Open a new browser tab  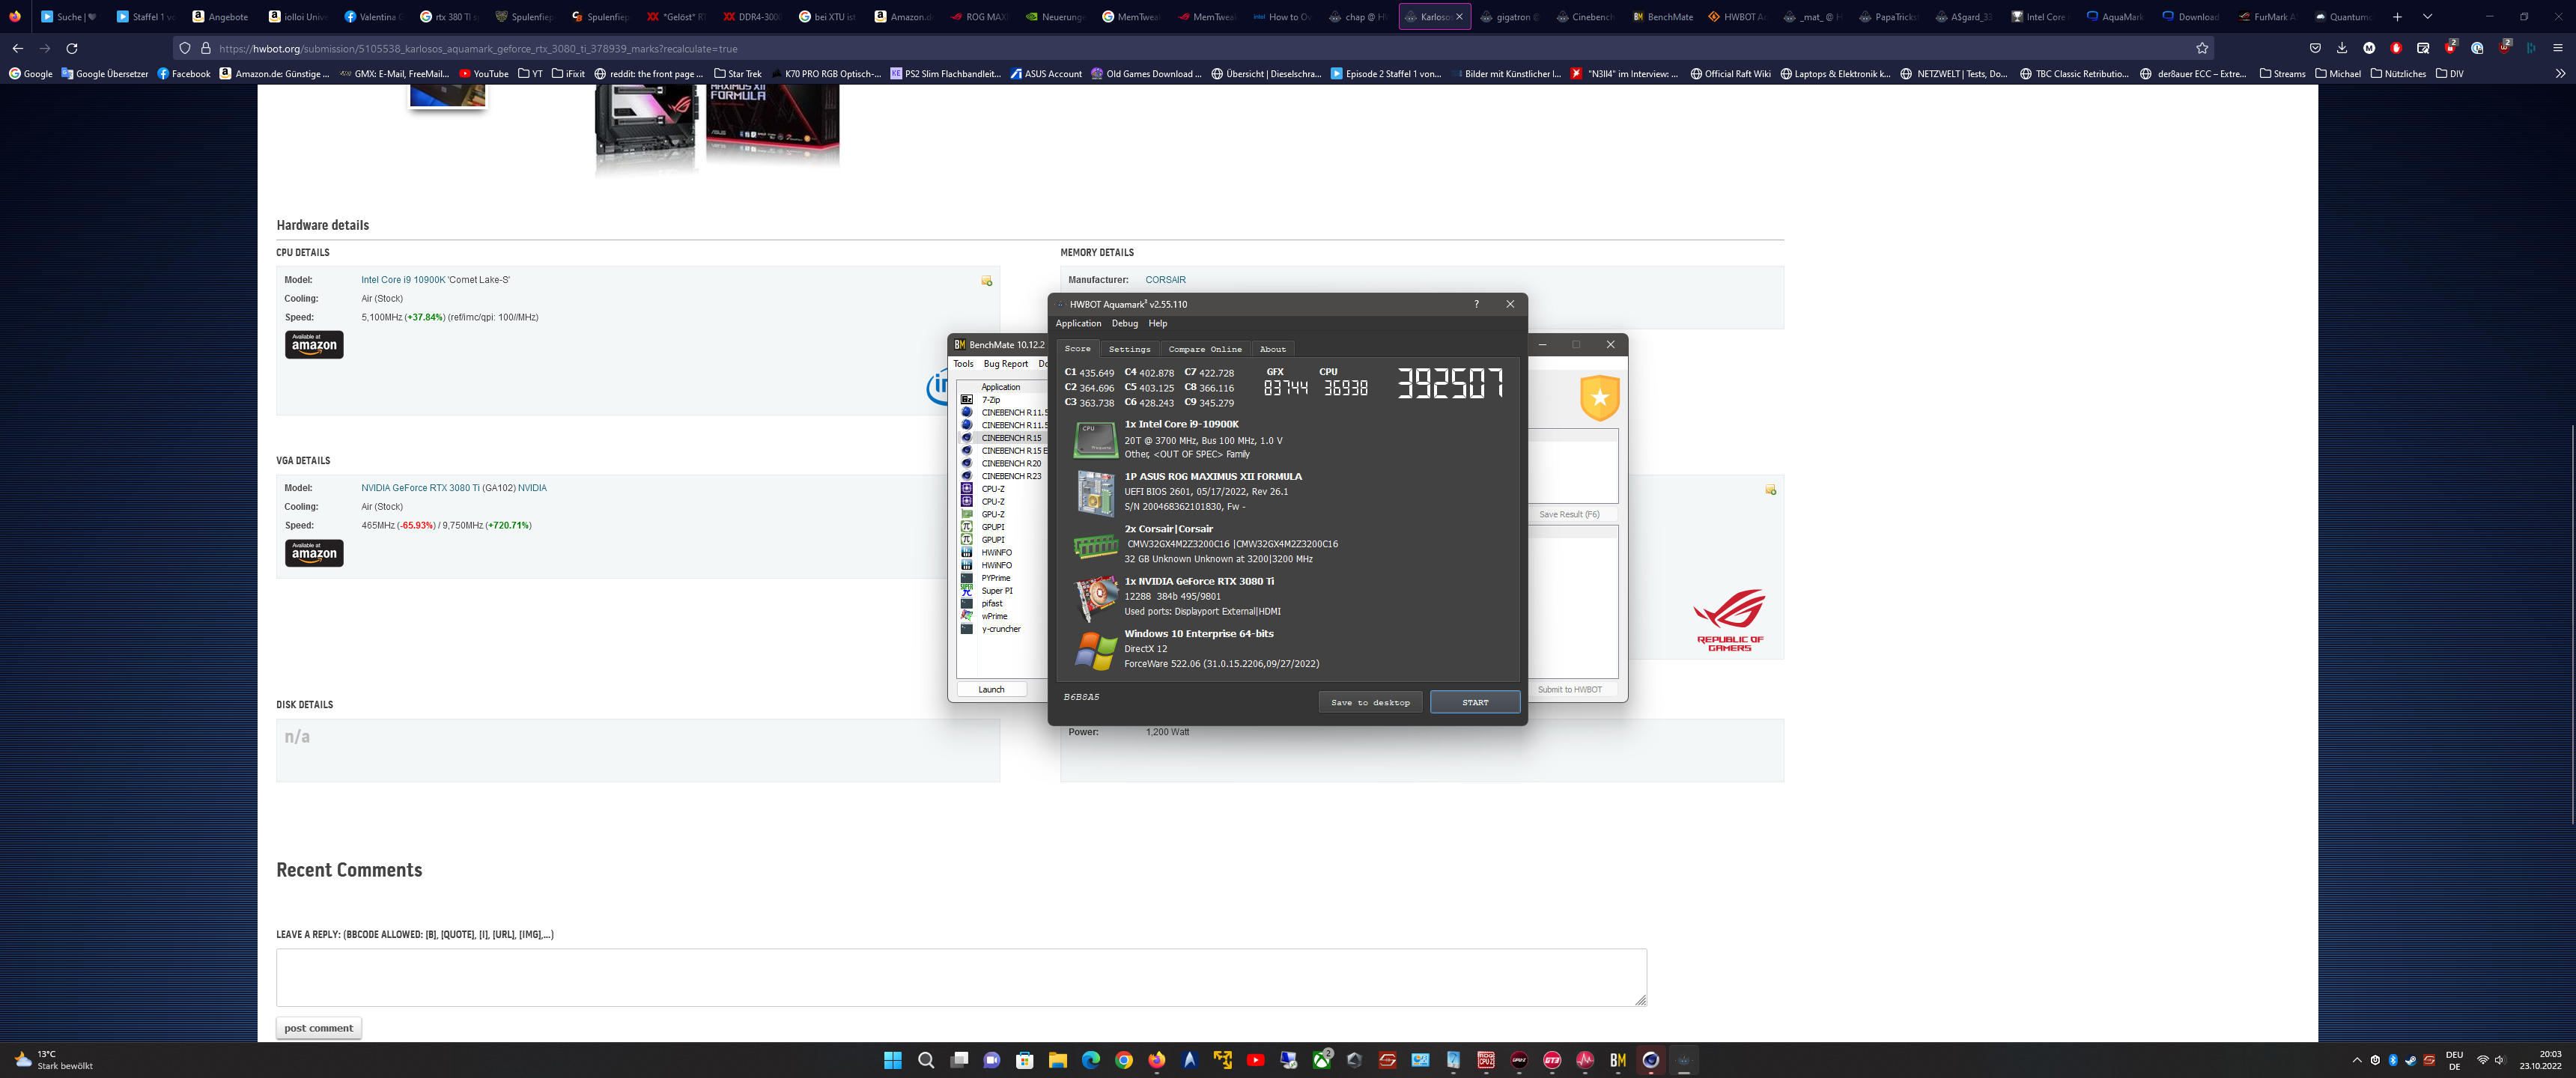coord(2397,17)
